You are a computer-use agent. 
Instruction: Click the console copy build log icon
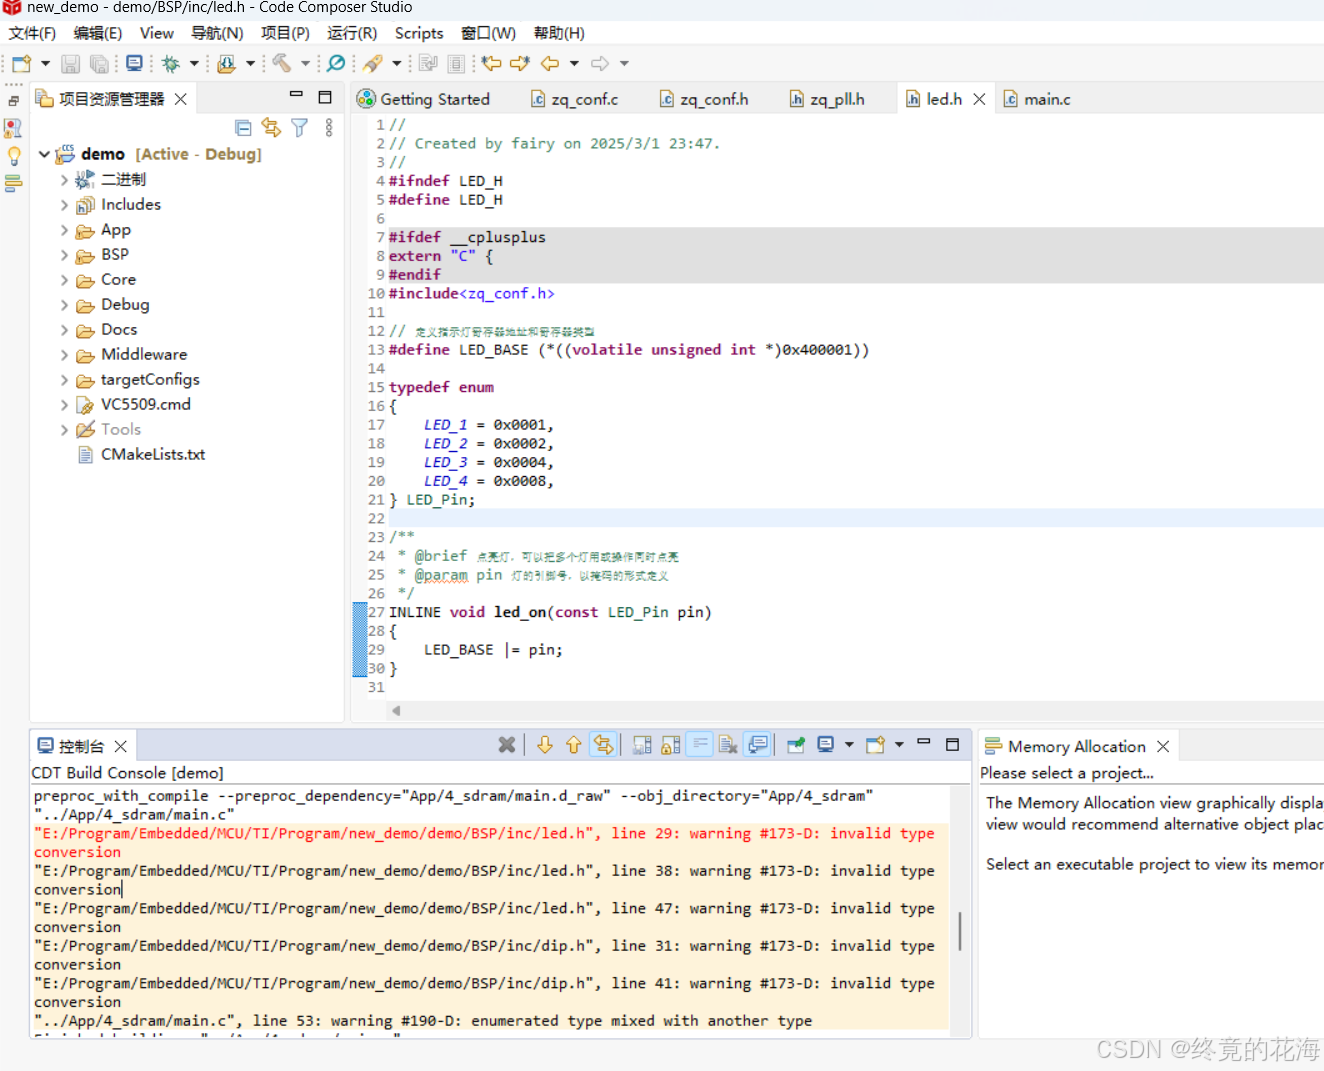click(642, 745)
